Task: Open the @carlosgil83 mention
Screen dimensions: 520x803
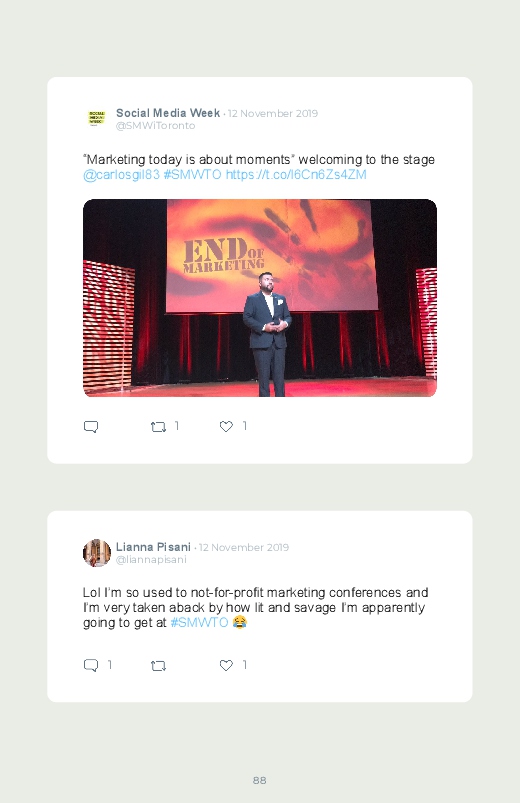Action: pos(121,175)
